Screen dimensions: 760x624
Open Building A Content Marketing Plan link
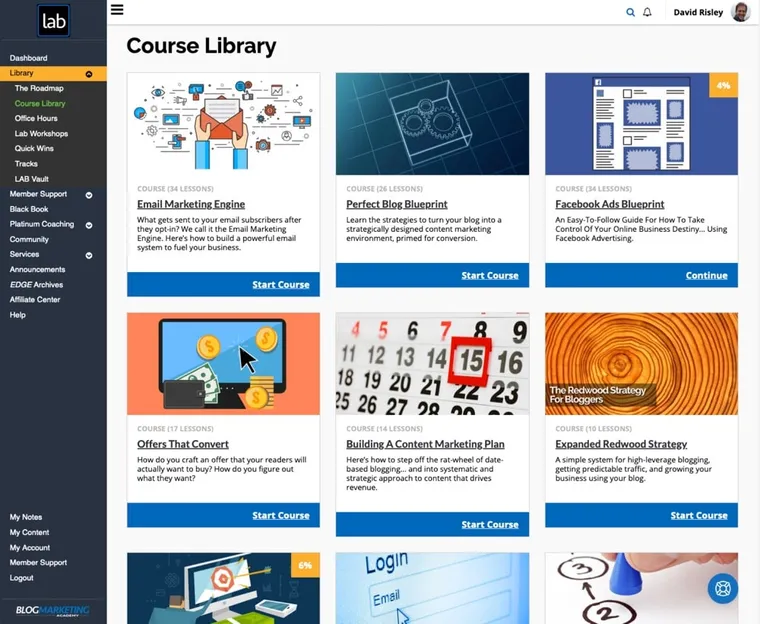click(426, 444)
